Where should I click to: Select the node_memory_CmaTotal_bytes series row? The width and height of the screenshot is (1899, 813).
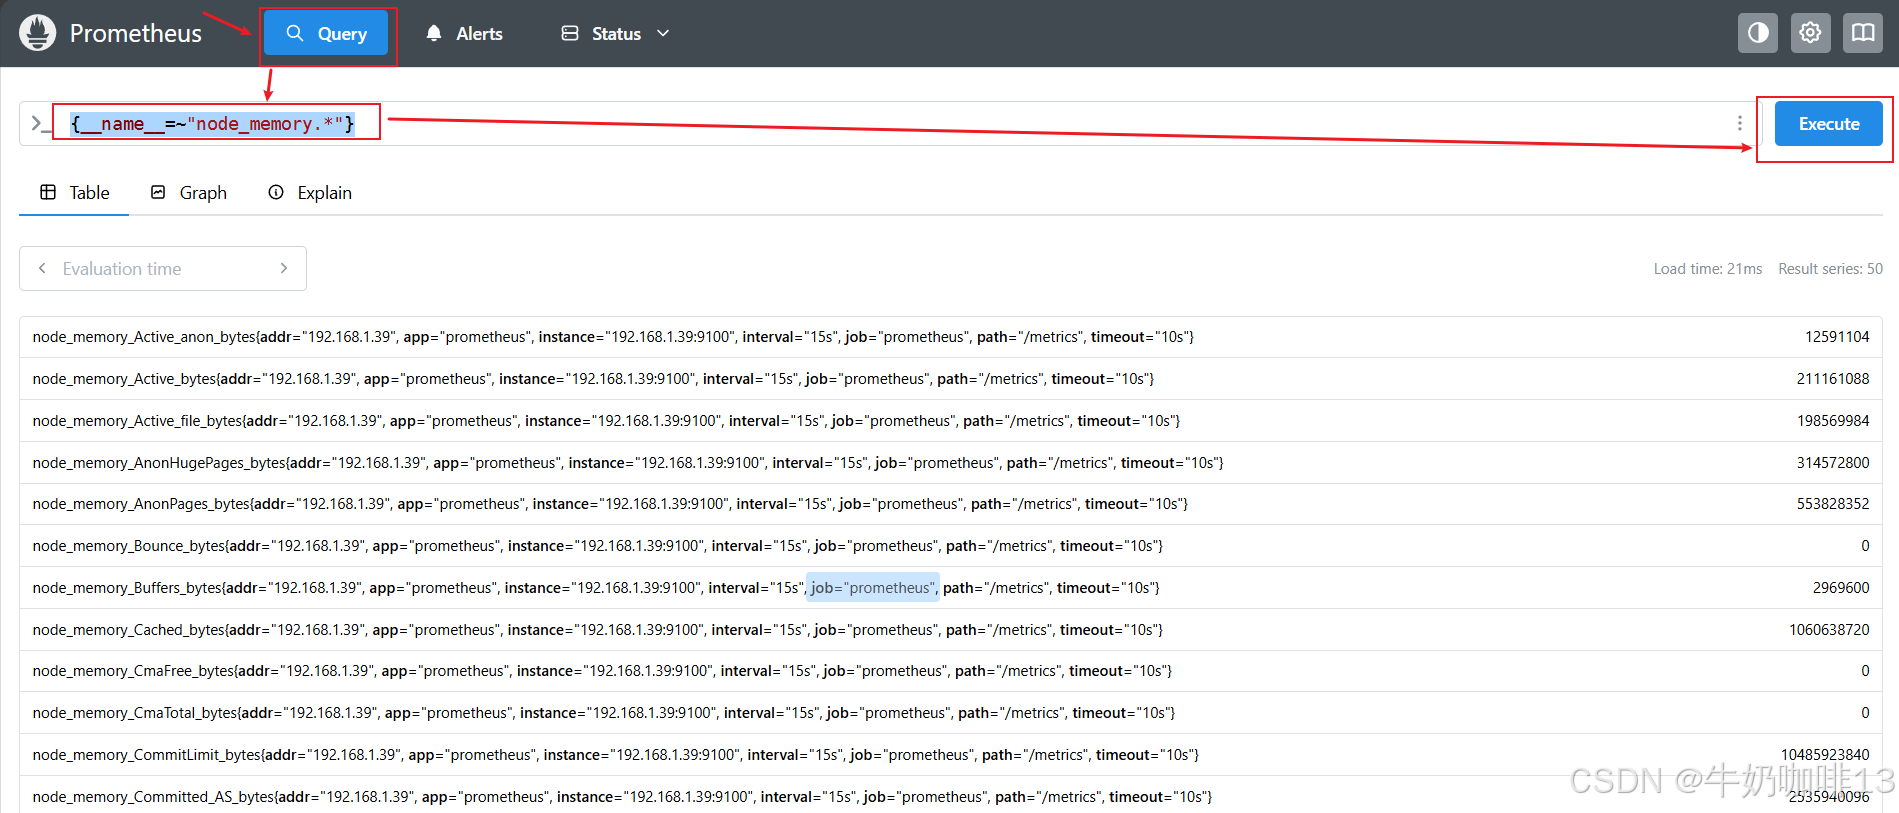(x=950, y=713)
